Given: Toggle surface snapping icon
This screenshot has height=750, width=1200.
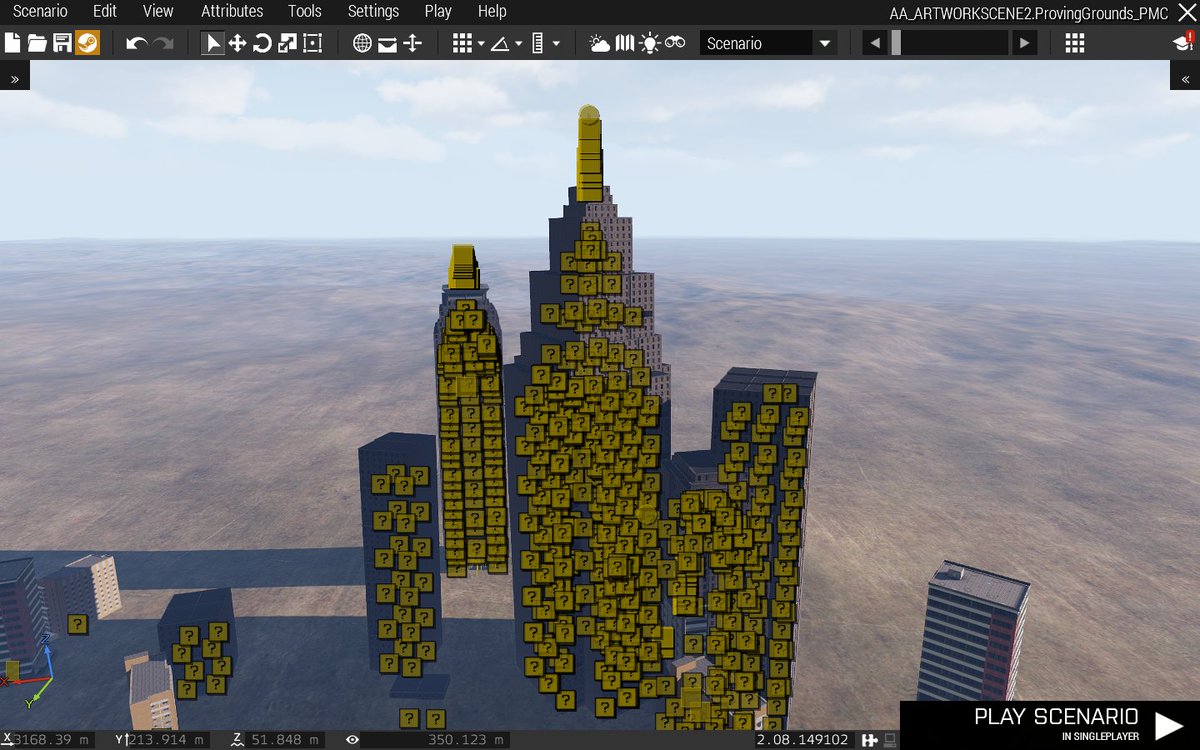Looking at the screenshot, I should (x=387, y=43).
